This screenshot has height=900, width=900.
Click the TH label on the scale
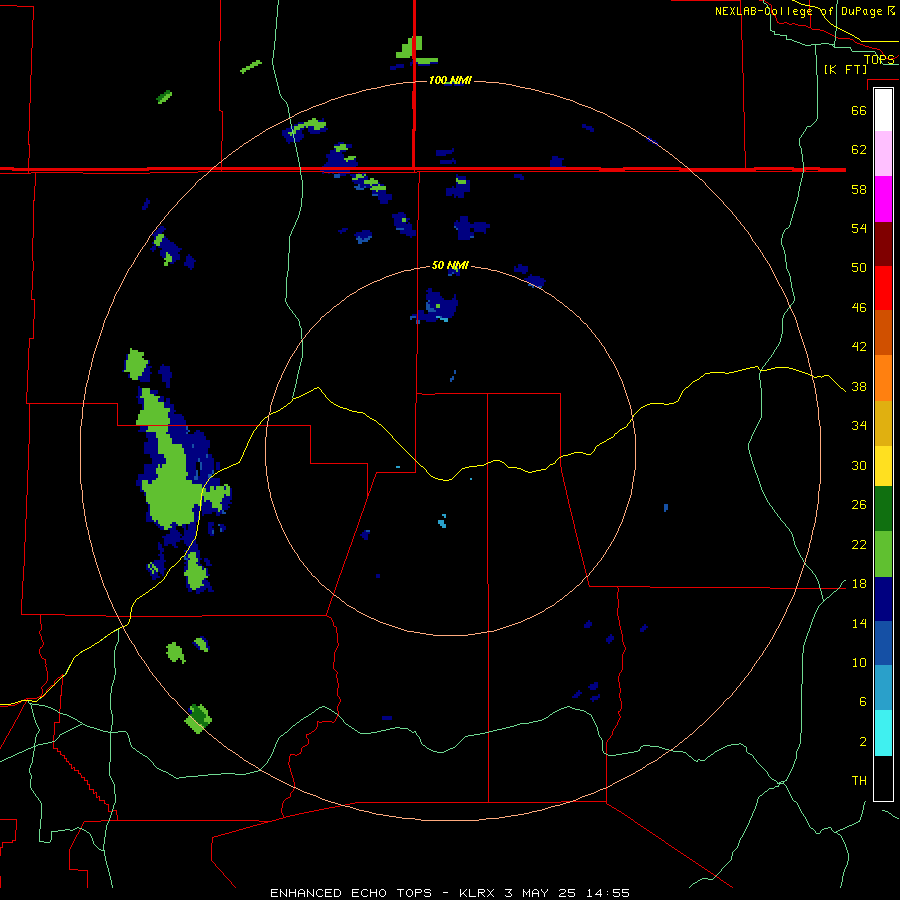click(x=859, y=780)
